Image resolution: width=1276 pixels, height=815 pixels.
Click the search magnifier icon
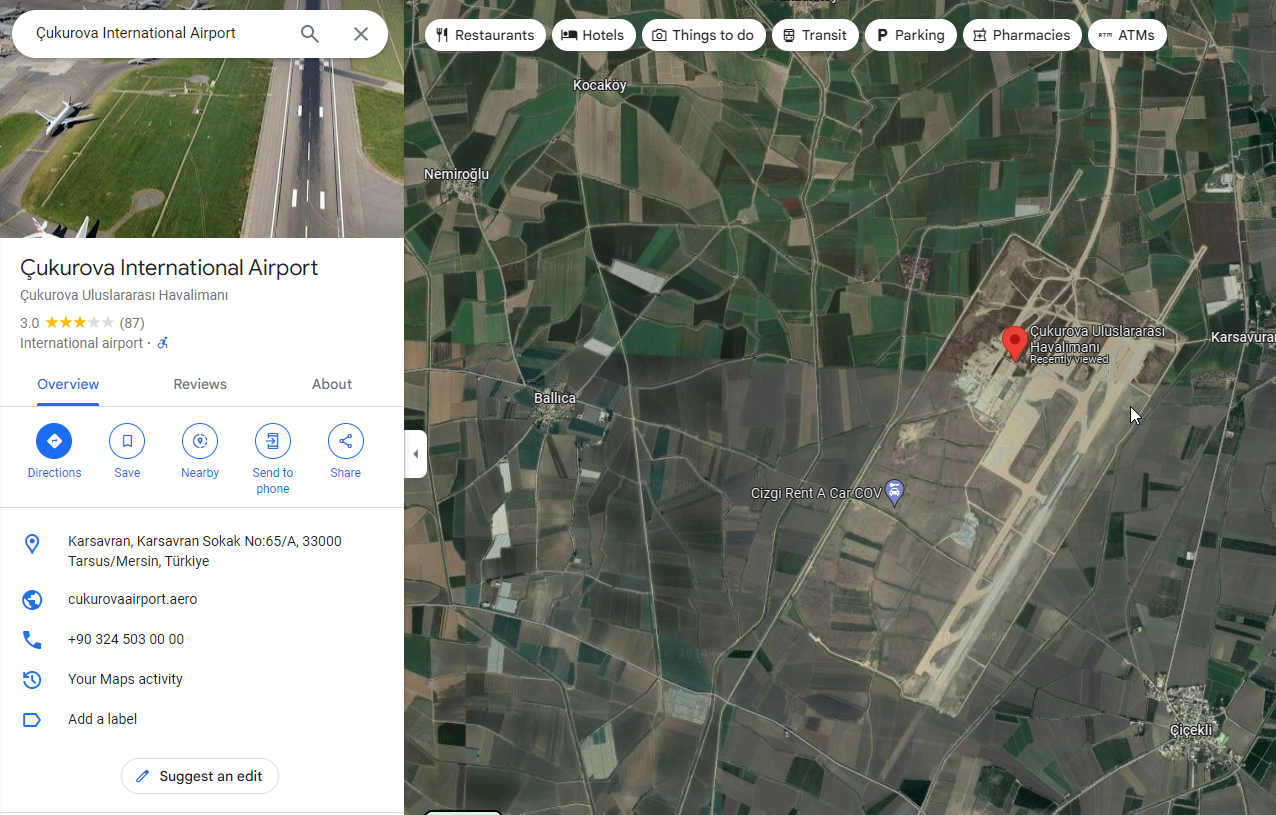(x=310, y=34)
